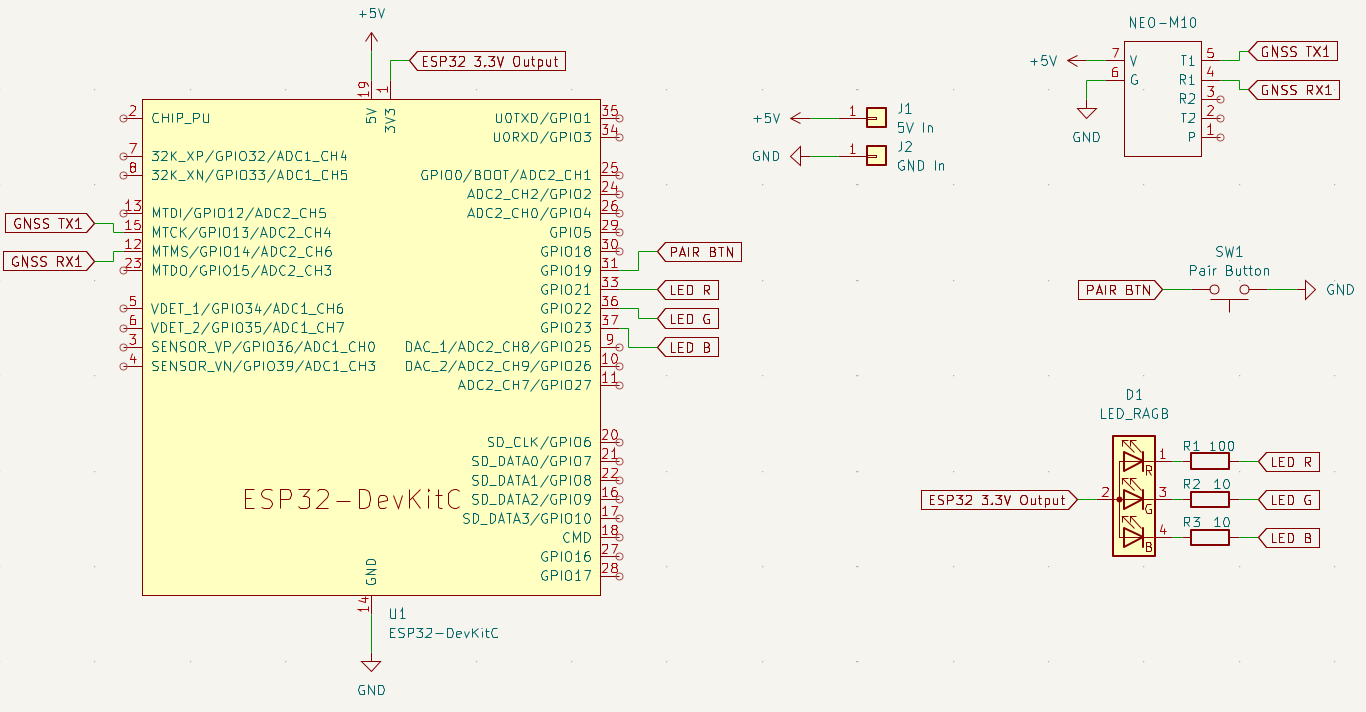Select the T2 pin name on NEO-M10
Viewport: 1366px width, 712px height.
coord(1187,118)
